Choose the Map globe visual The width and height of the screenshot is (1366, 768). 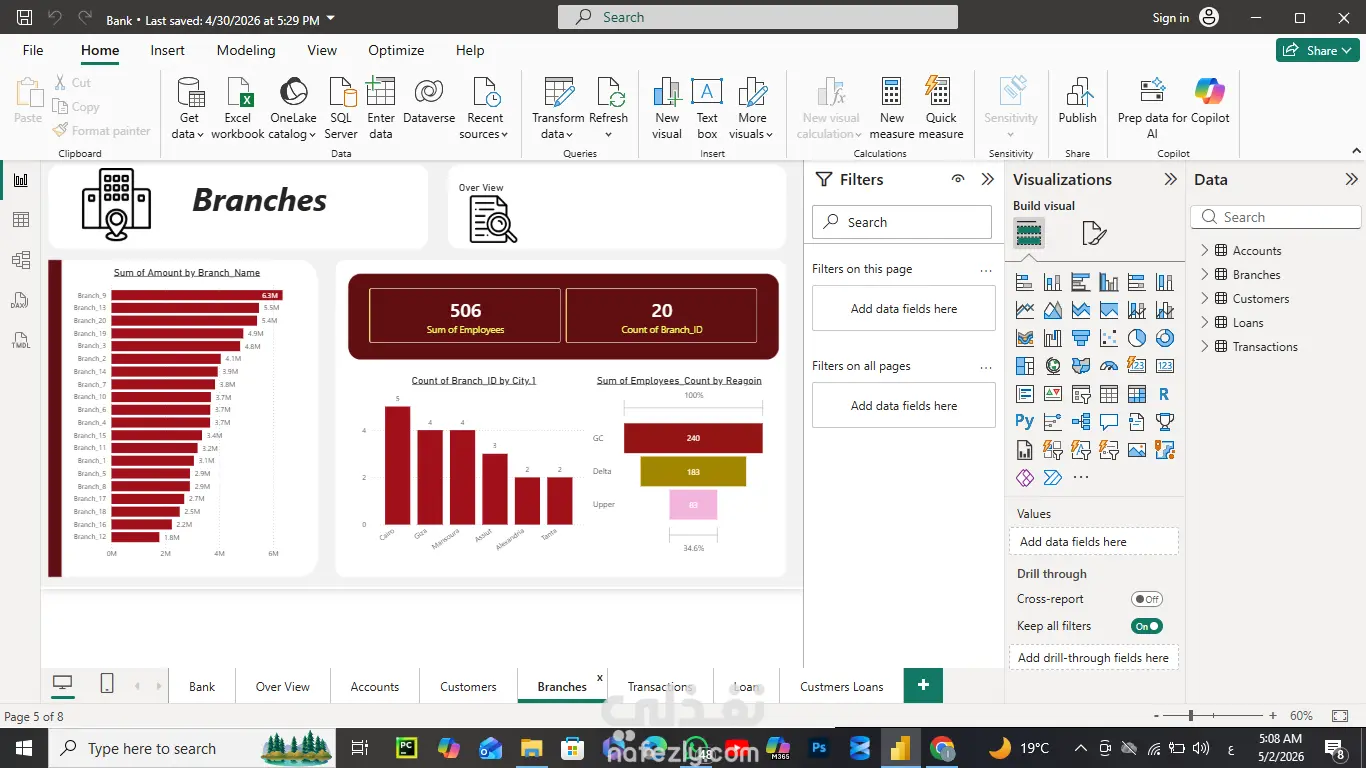pyautogui.click(x=1053, y=366)
